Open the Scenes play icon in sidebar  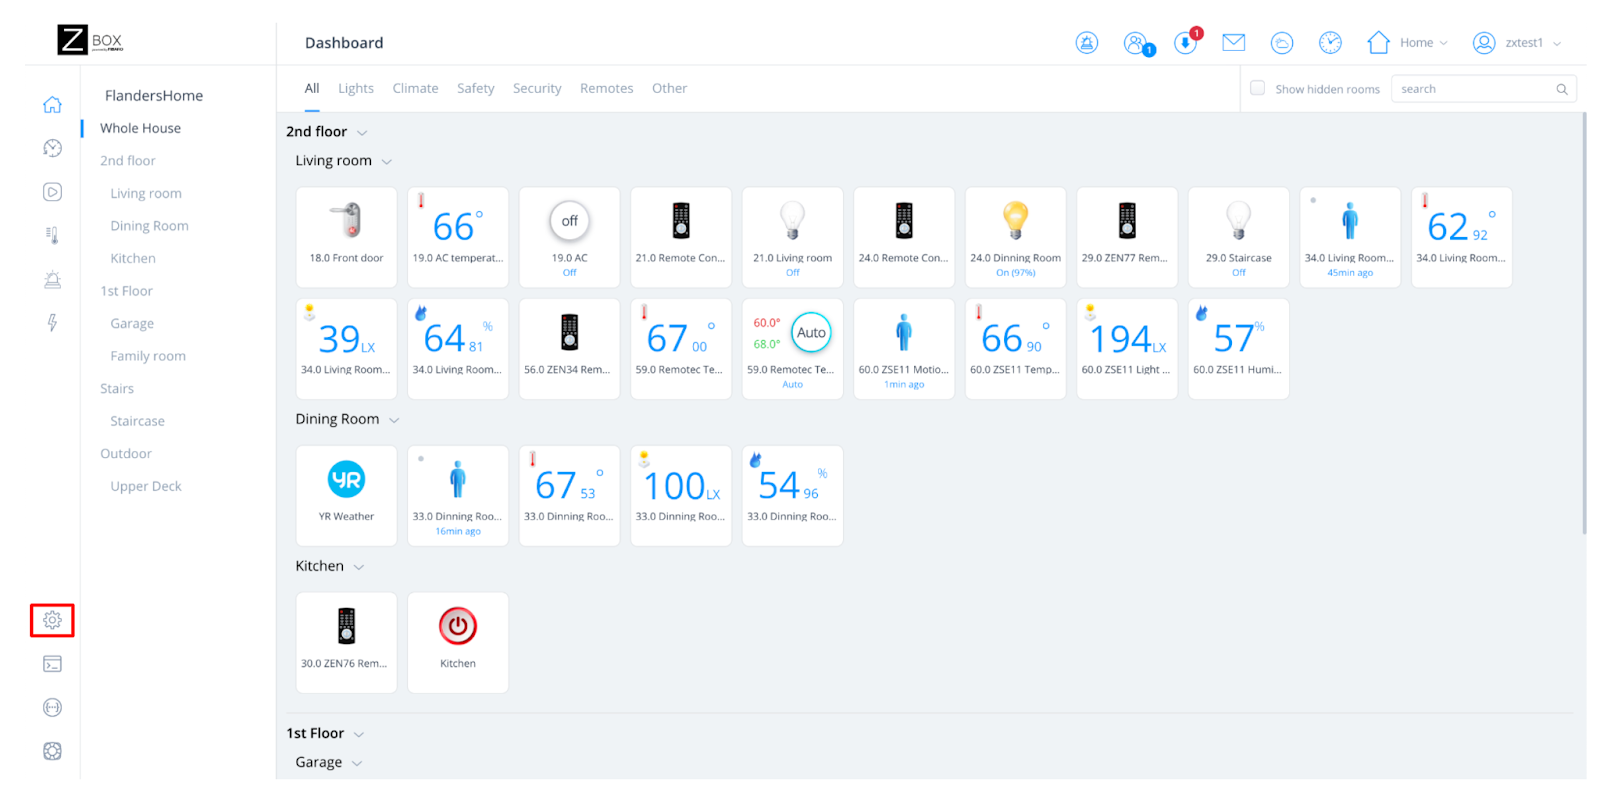(x=52, y=192)
